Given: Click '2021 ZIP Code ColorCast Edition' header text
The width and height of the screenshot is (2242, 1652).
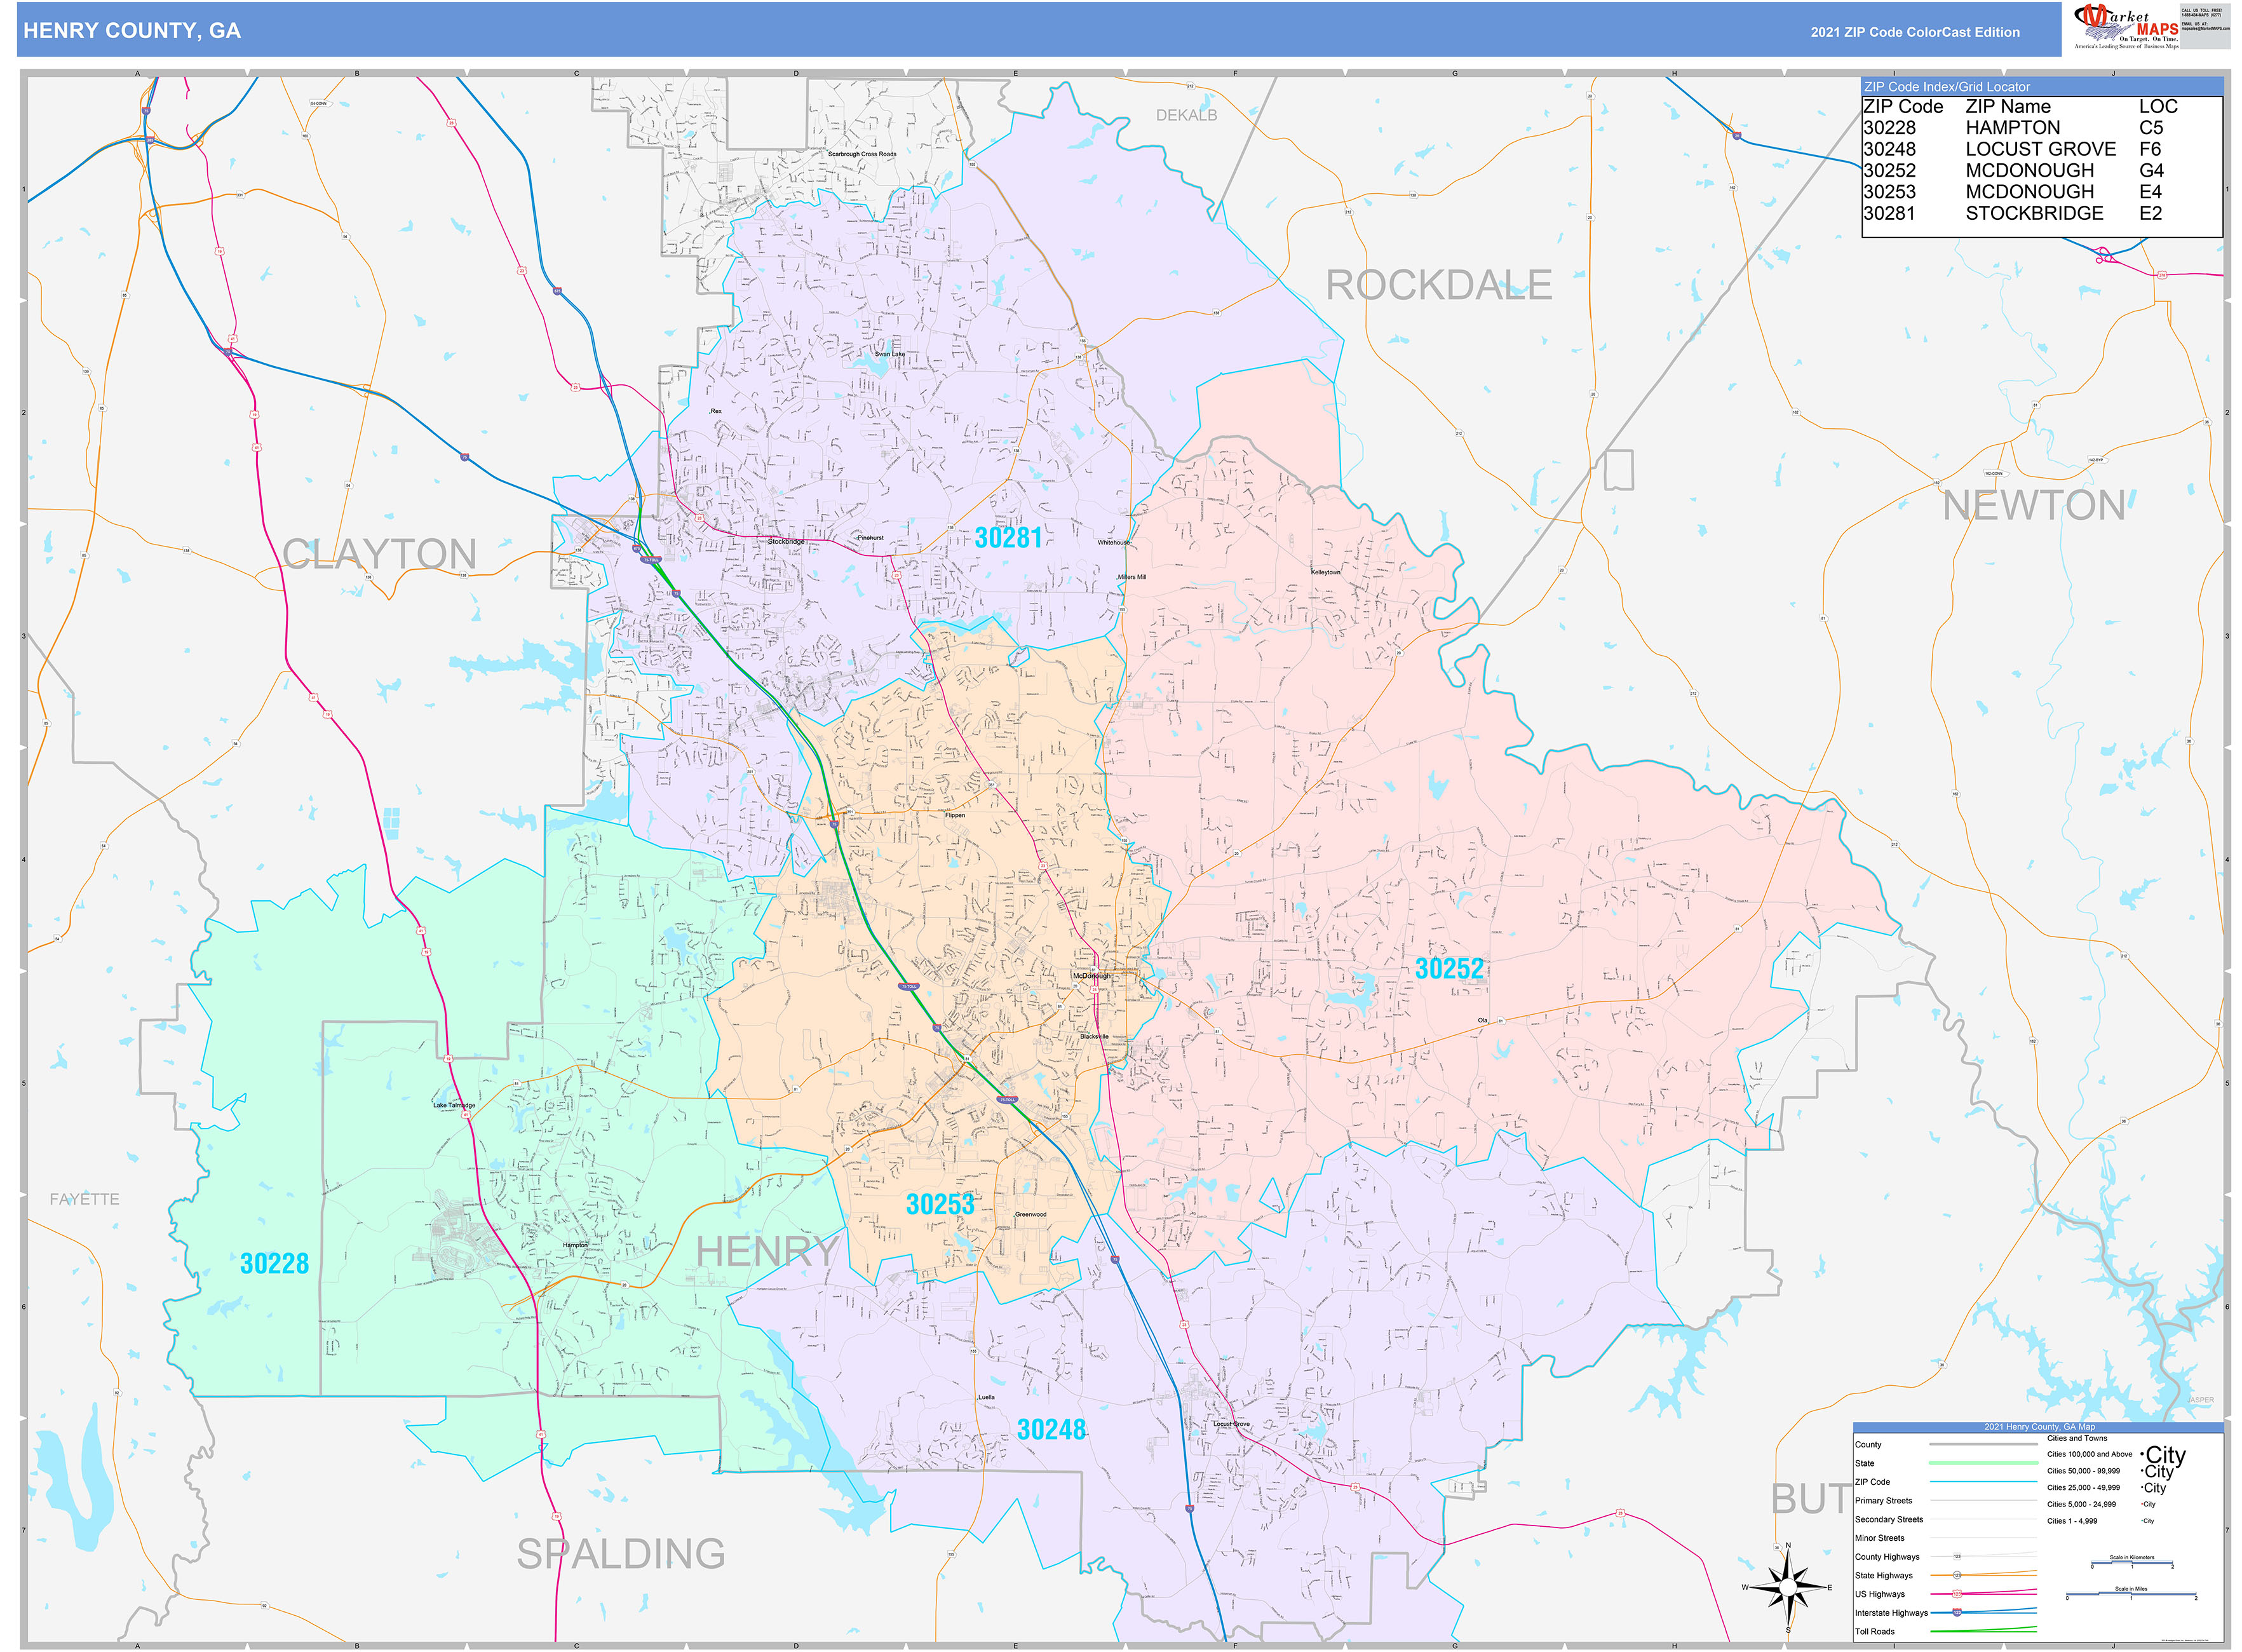Looking at the screenshot, I should coord(1915,32).
